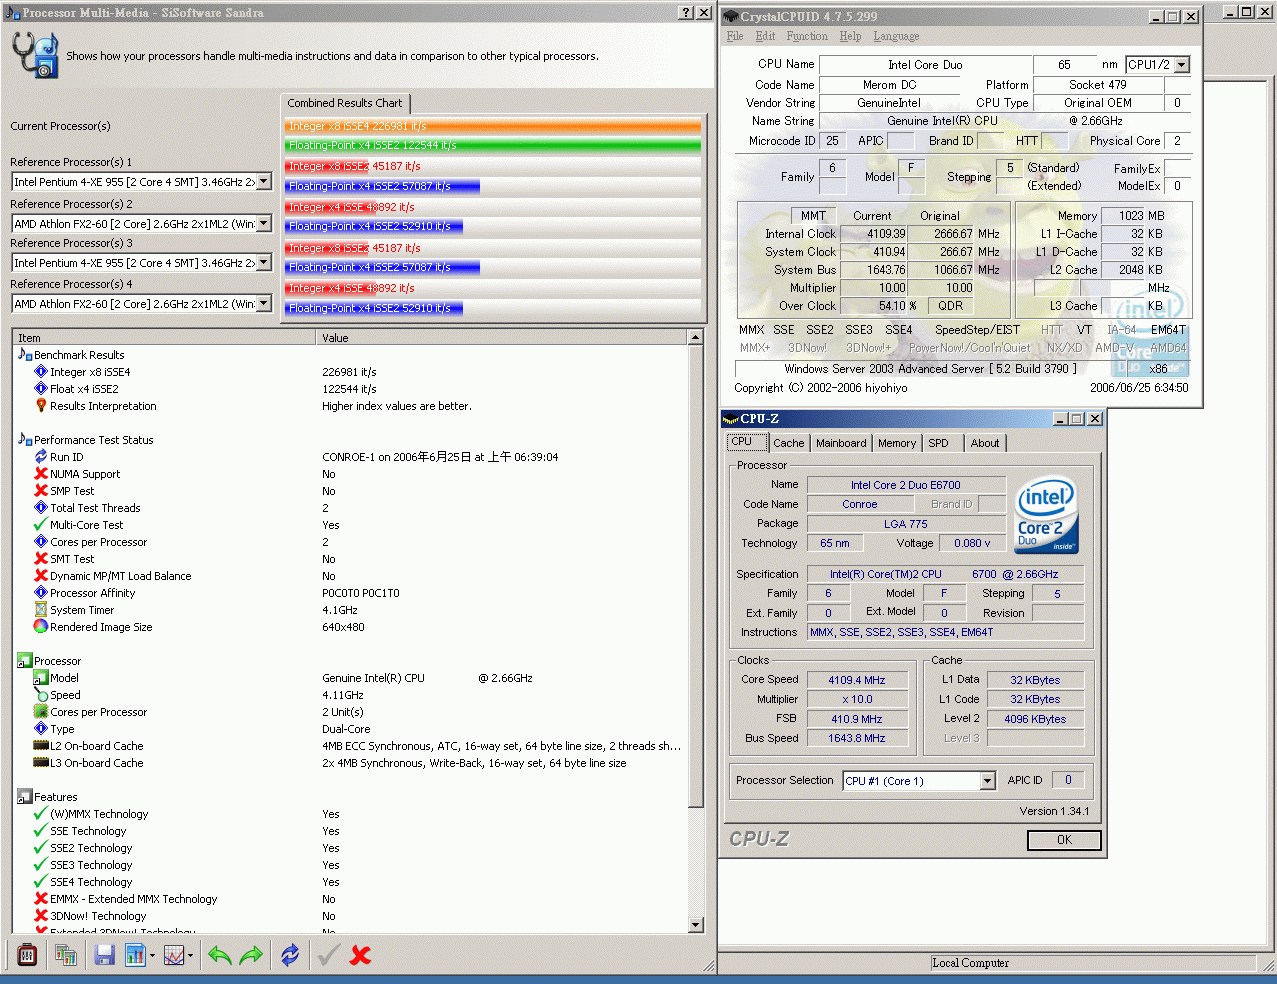Image resolution: width=1277 pixels, height=984 pixels.
Task: Click the Multi-Core Test green check icon
Action: coord(41,525)
